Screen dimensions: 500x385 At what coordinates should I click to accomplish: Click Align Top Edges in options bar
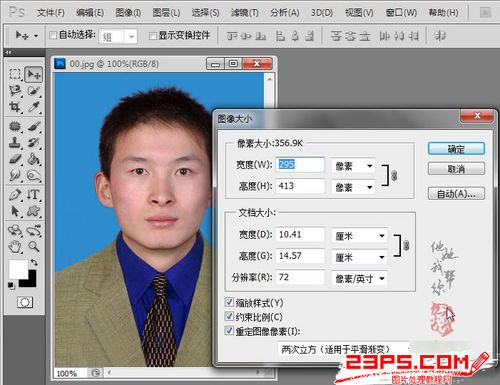(231, 36)
